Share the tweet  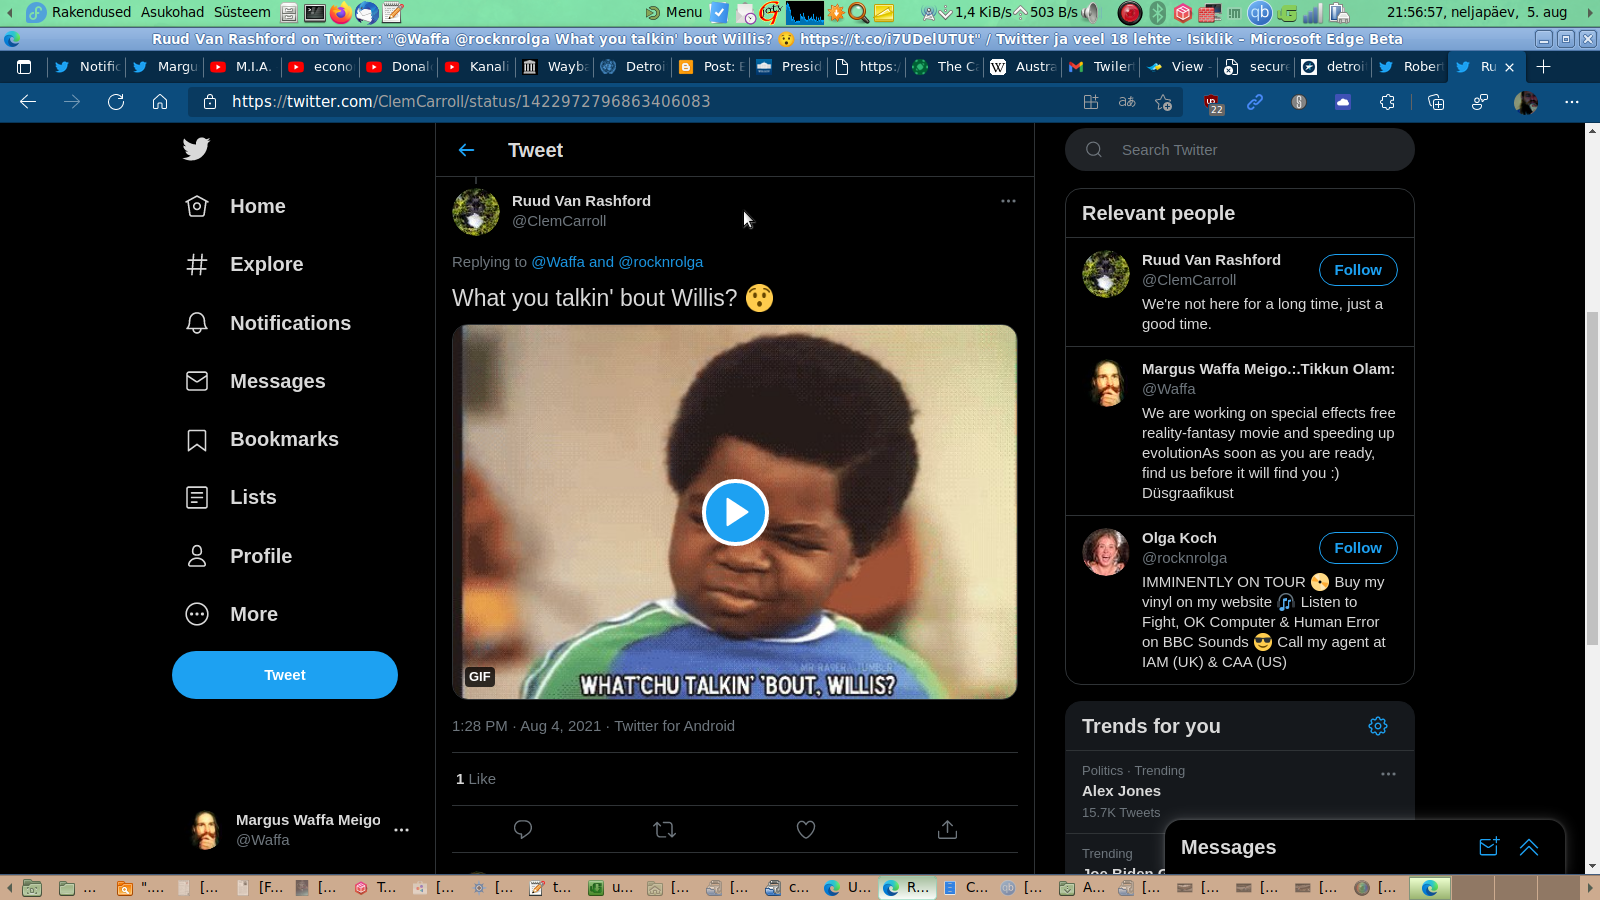pos(947,829)
